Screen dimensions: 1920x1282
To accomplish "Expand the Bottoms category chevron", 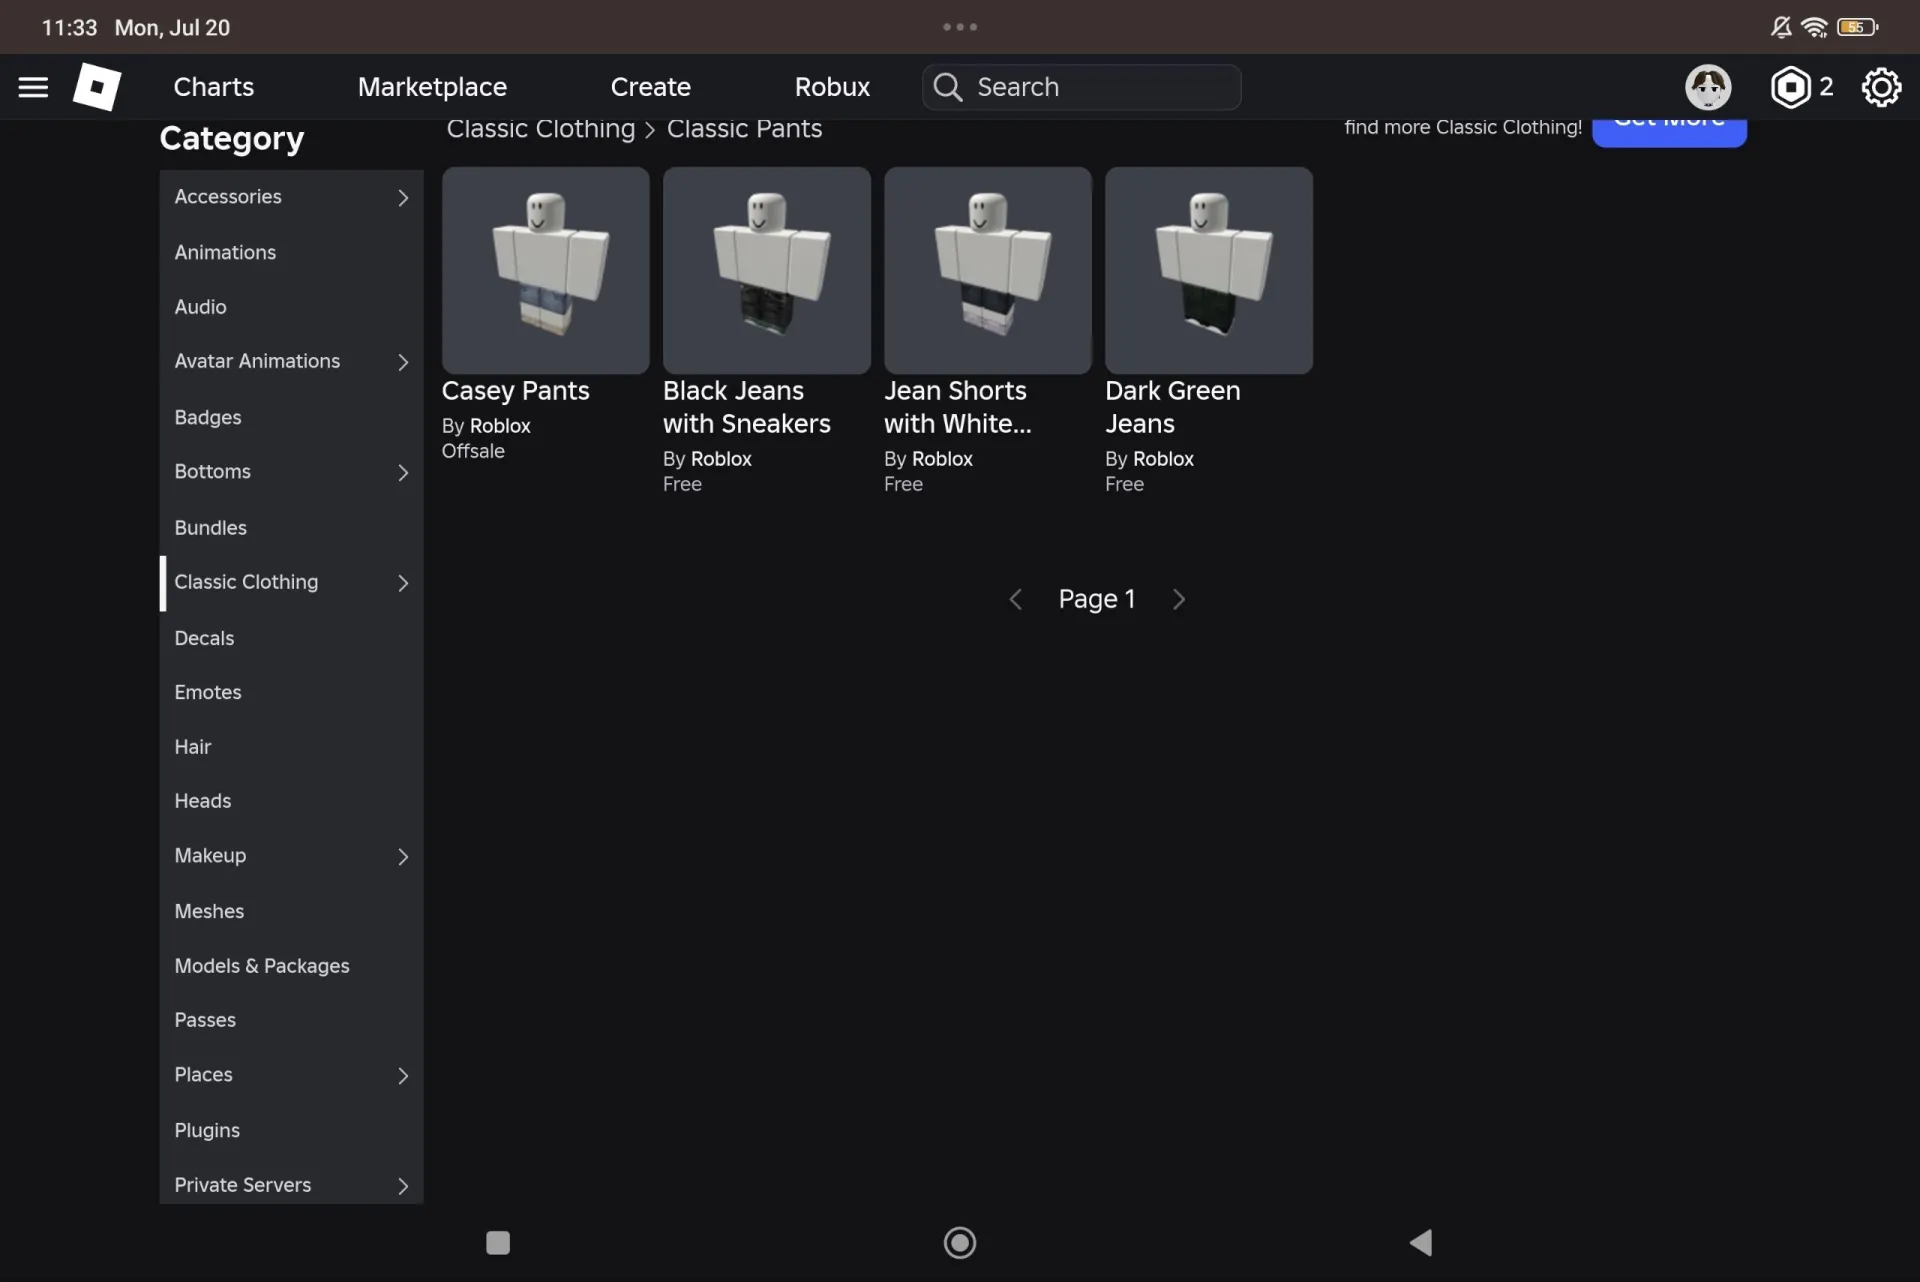I will click(x=403, y=472).
